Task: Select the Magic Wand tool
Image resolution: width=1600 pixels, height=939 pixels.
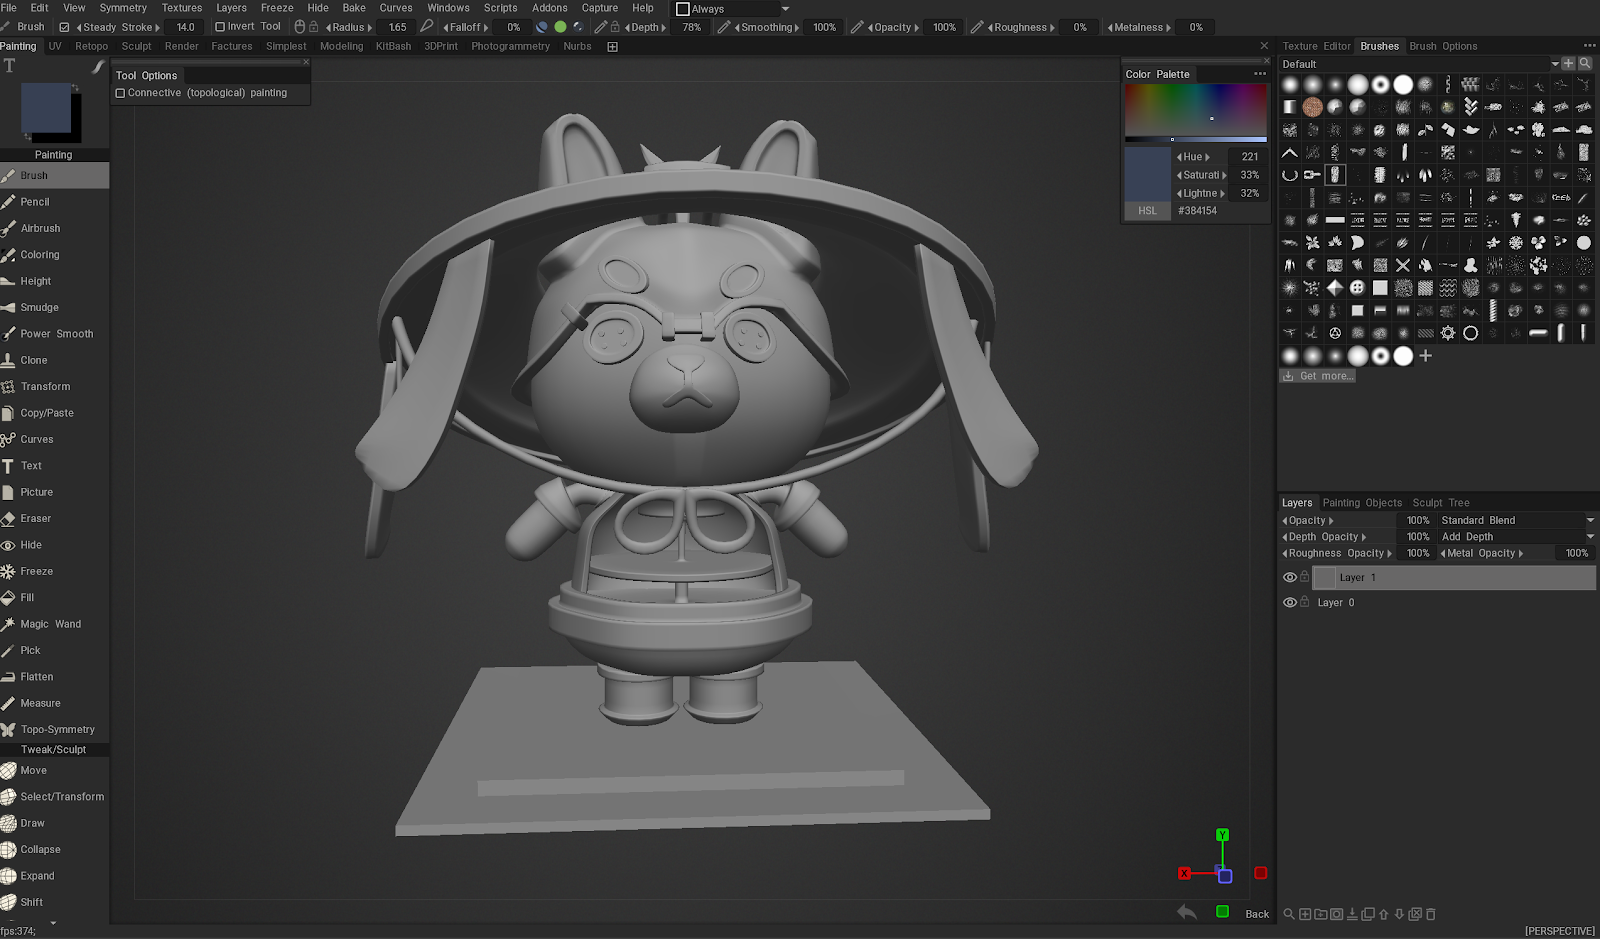Action: pos(54,624)
